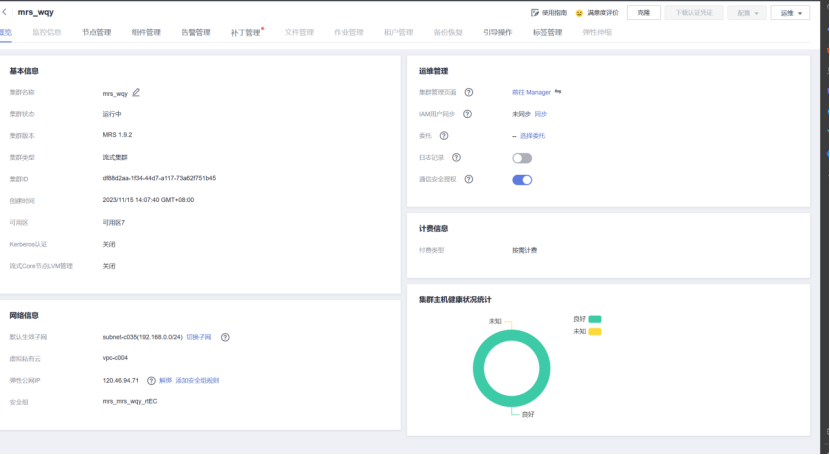
Task: Switch to the 补丁管理 tab
Action: coord(246,32)
